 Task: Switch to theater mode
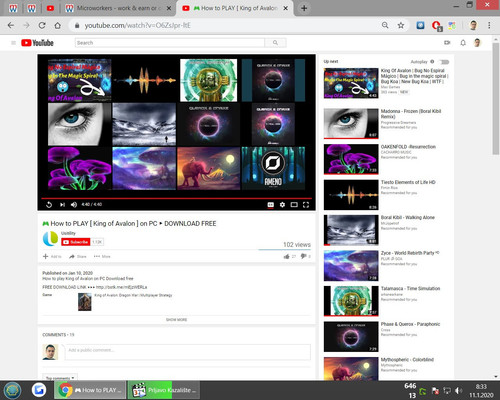point(294,205)
